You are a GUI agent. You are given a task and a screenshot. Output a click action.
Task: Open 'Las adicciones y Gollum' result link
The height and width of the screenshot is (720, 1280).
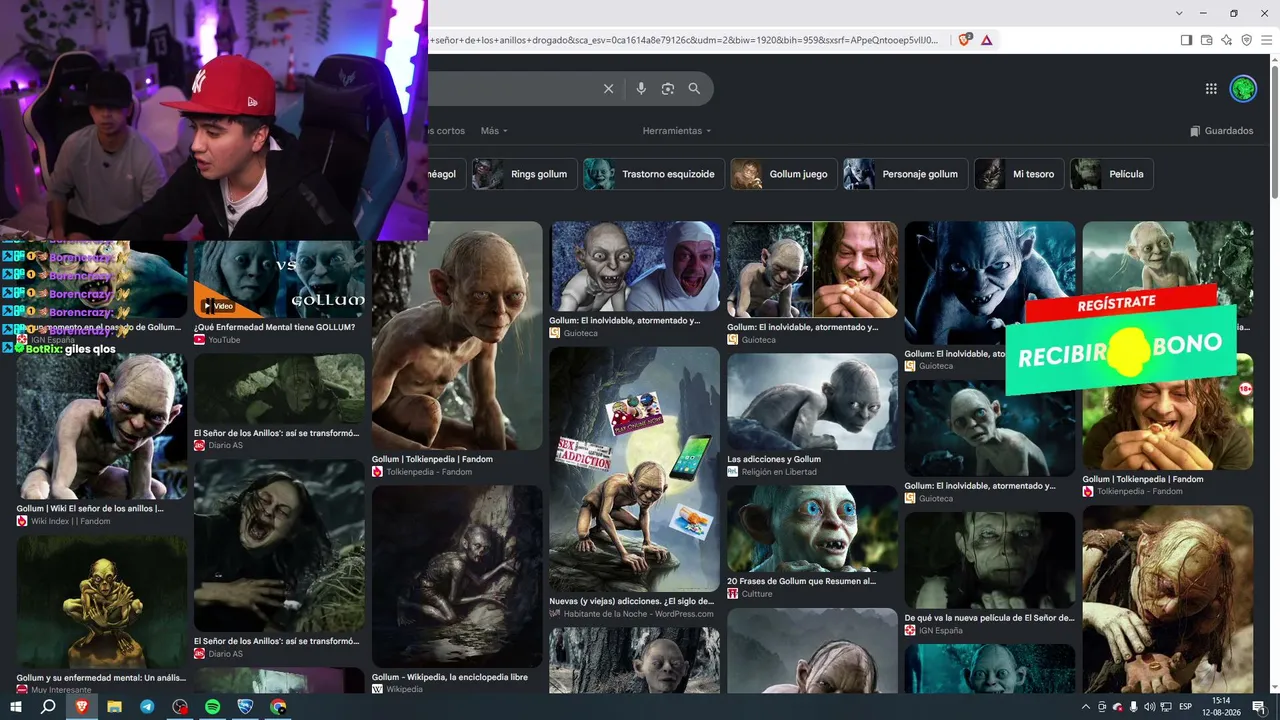774,459
